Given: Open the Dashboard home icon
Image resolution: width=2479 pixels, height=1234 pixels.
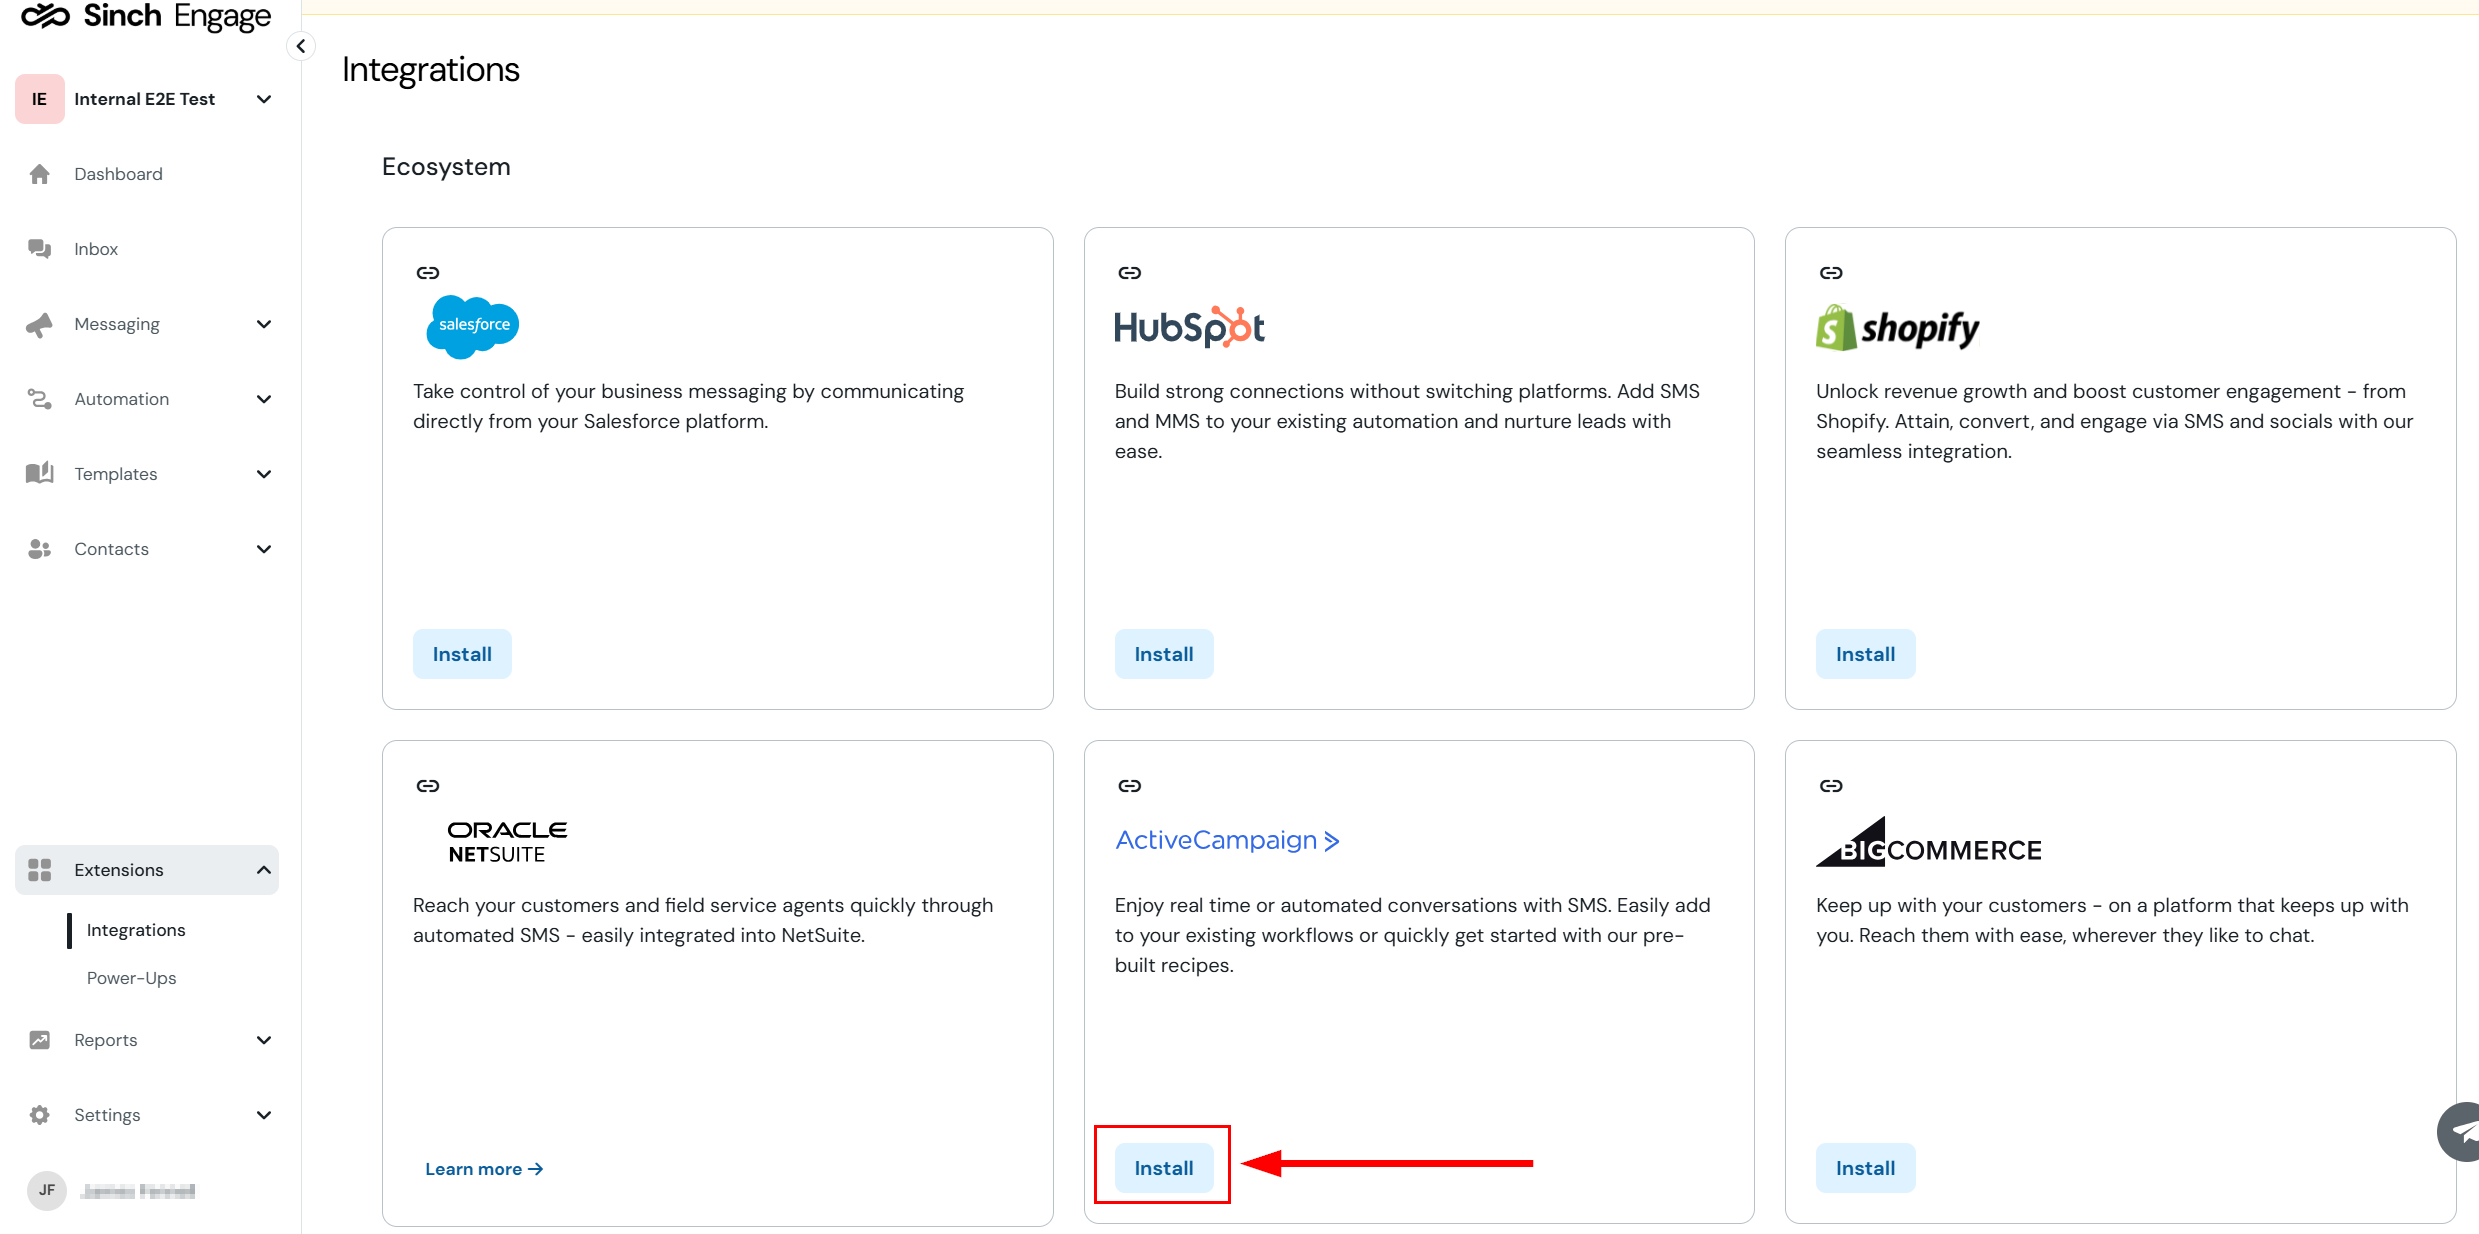Looking at the screenshot, I should point(40,174).
